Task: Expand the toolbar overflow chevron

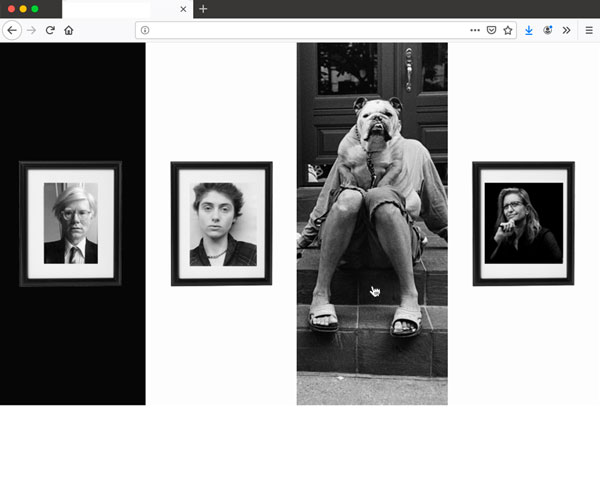Action: (x=566, y=30)
